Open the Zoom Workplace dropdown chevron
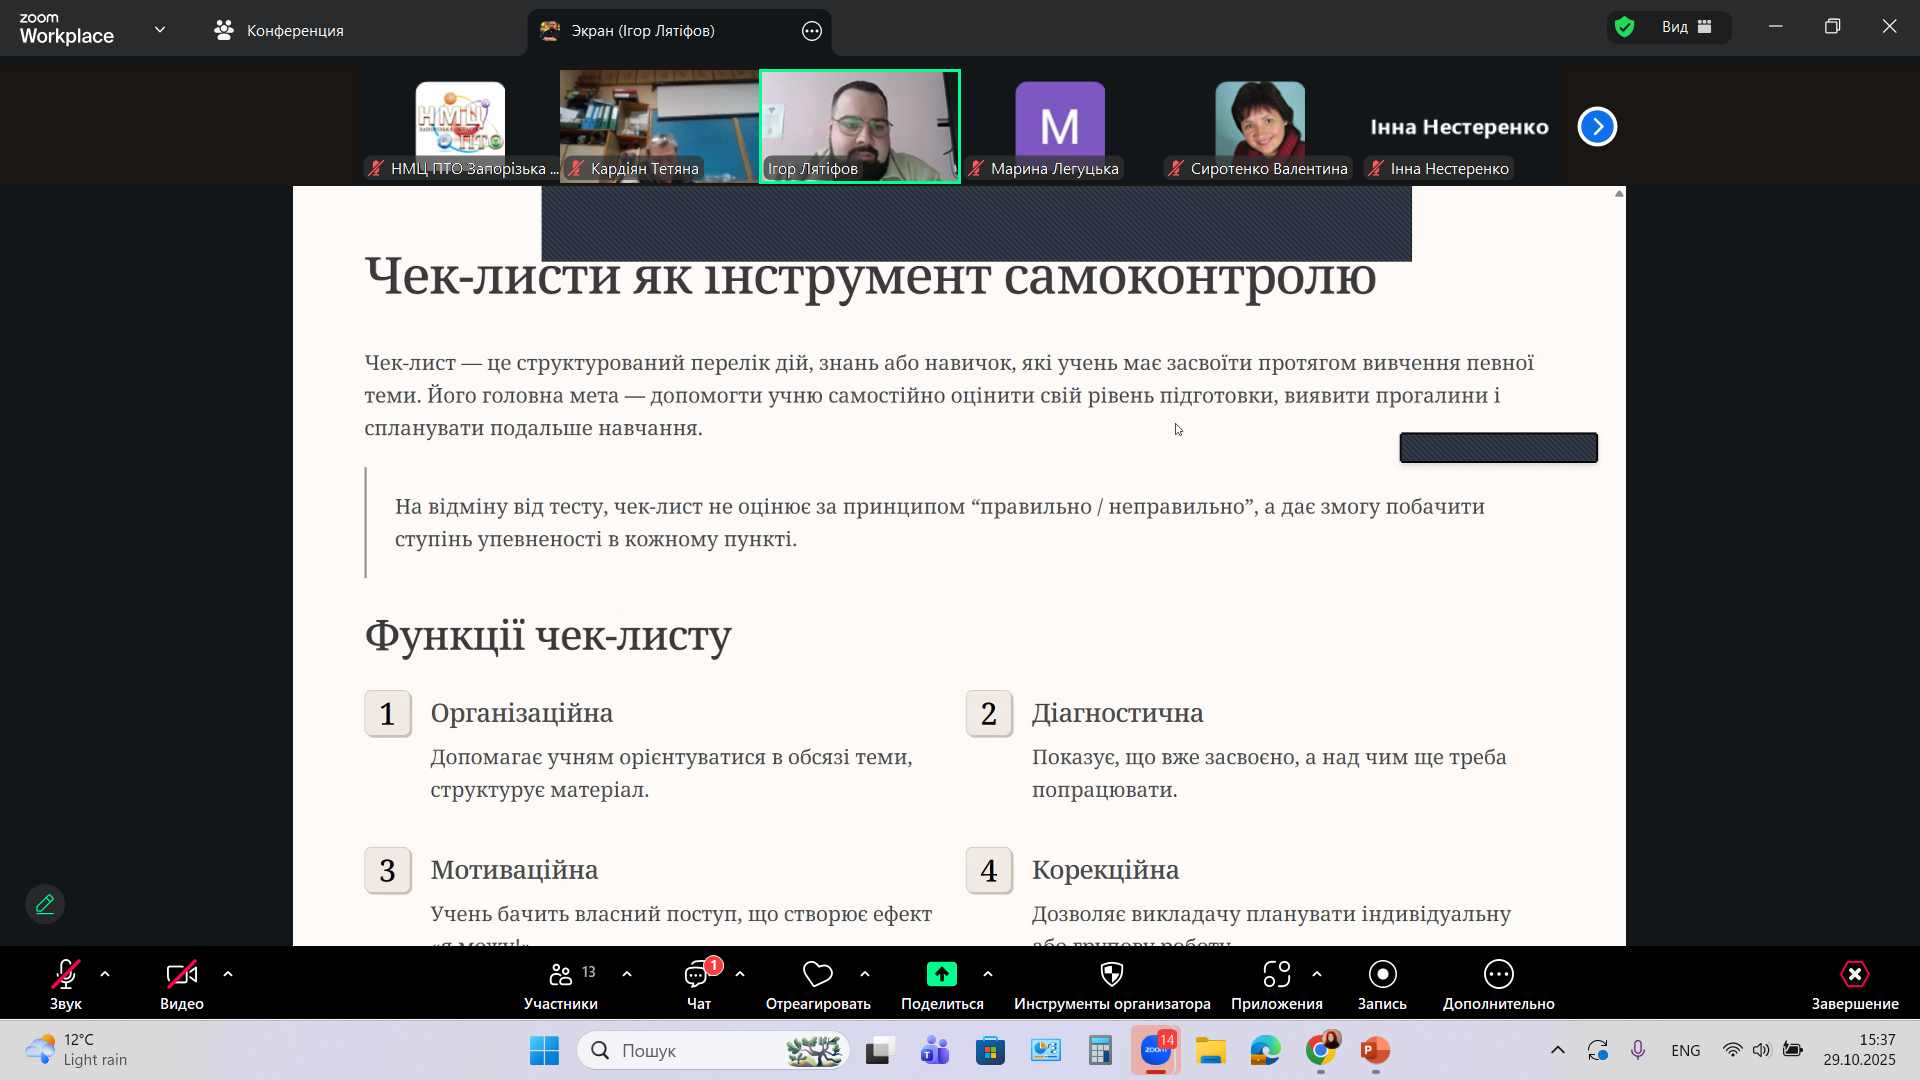 pyautogui.click(x=160, y=30)
